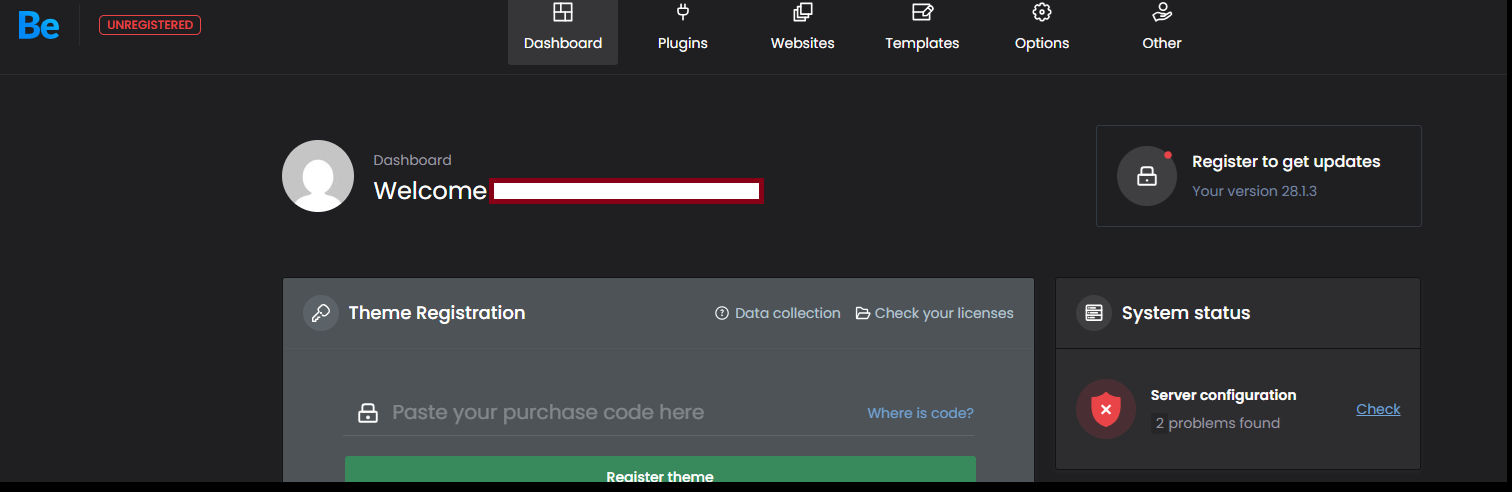Click the System status server icon
This screenshot has height=492, width=1512.
tap(1094, 313)
